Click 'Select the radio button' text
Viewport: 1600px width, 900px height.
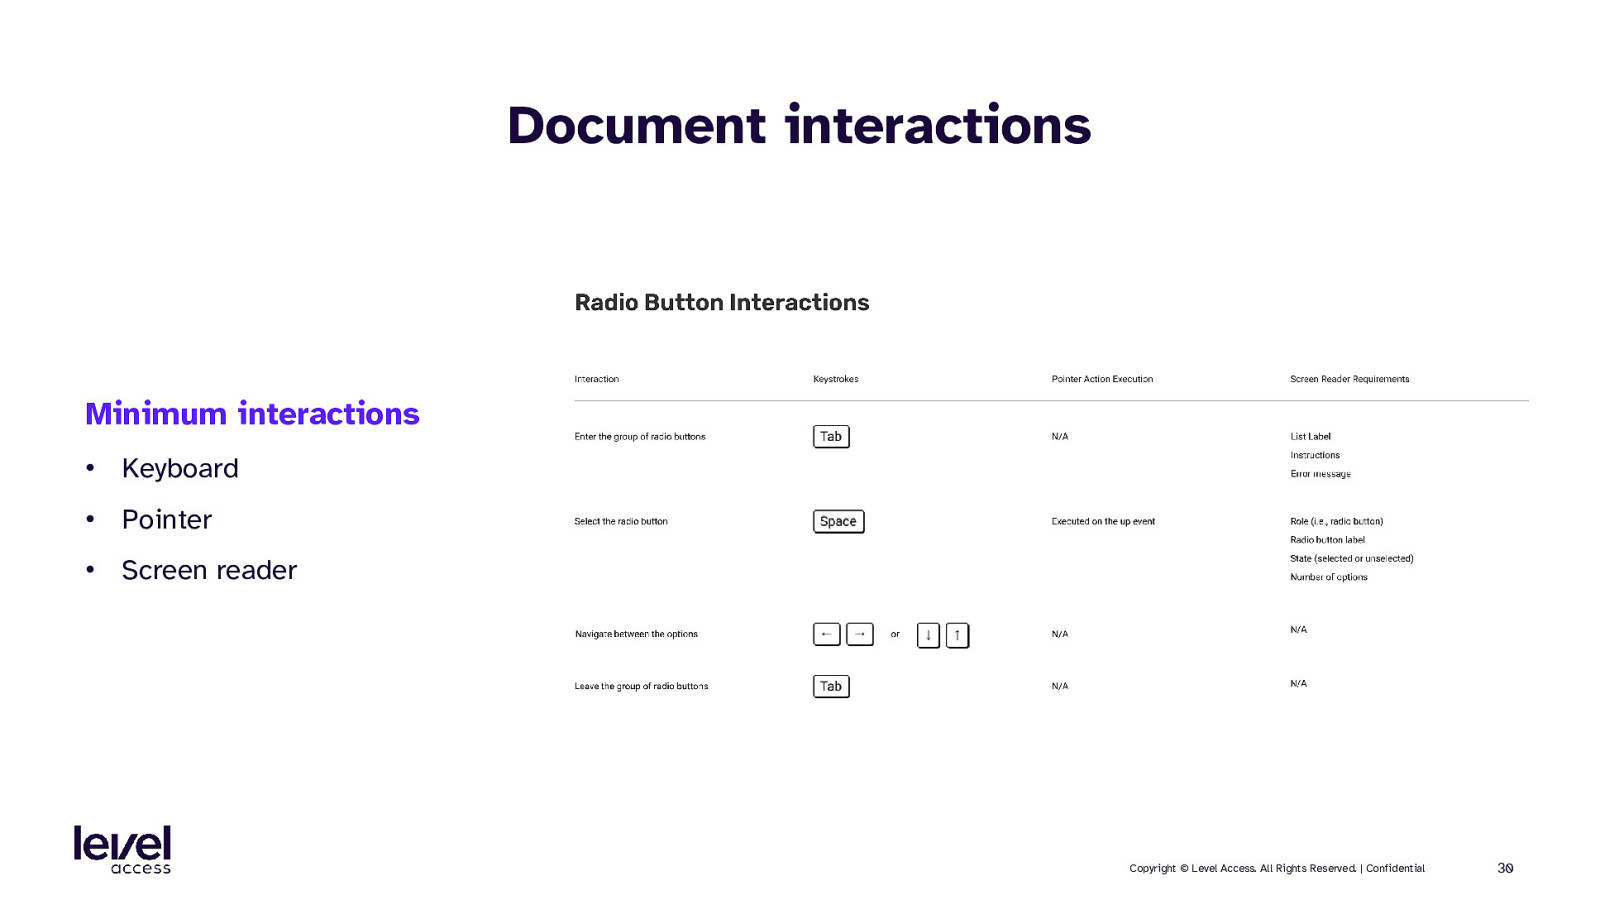pyautogui.click(x=621, y=521)
